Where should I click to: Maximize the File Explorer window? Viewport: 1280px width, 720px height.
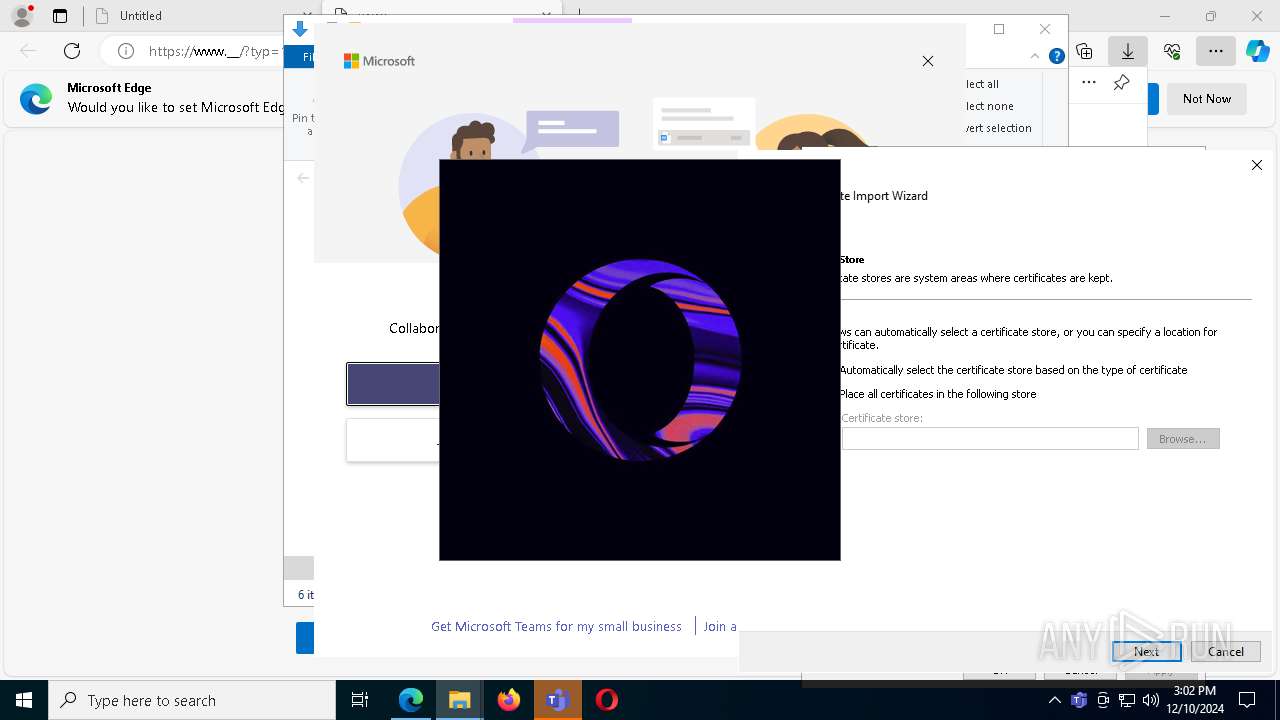tap(999, 29)
